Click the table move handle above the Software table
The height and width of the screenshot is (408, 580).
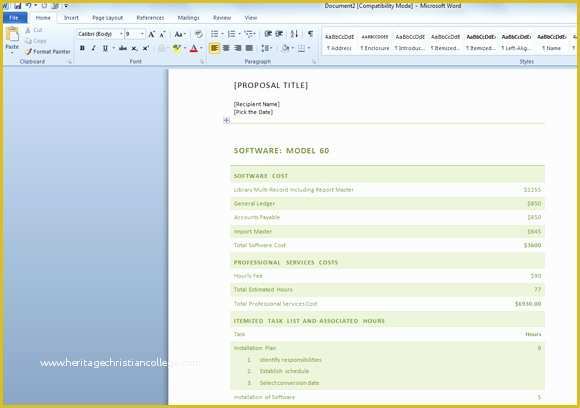[227, 120]
